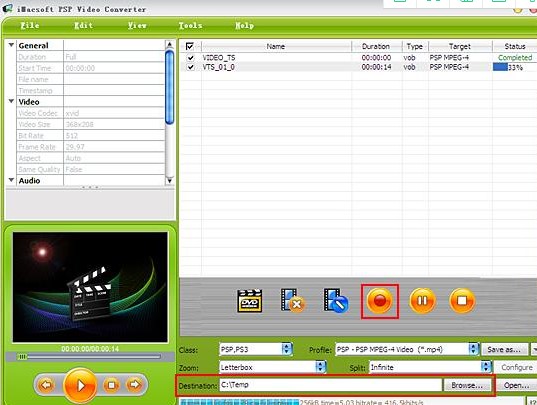Collapse the Video properties section
The image size is (537, 405).
click(x=11, y=101)
